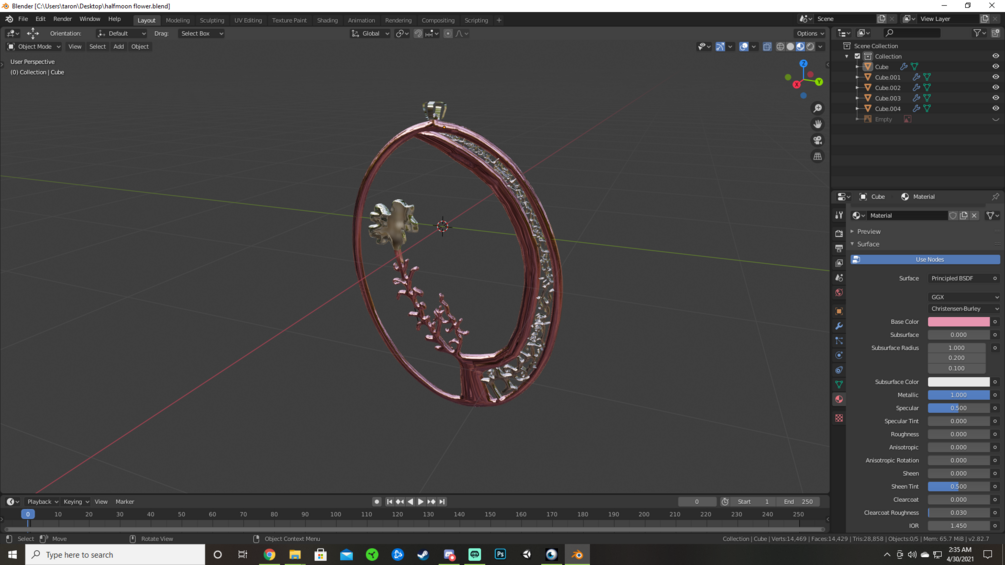Image resolution: width=1005 pixels, height=565 pixels.
Task: Open the File menu
Action: click(x=23, y=19)
